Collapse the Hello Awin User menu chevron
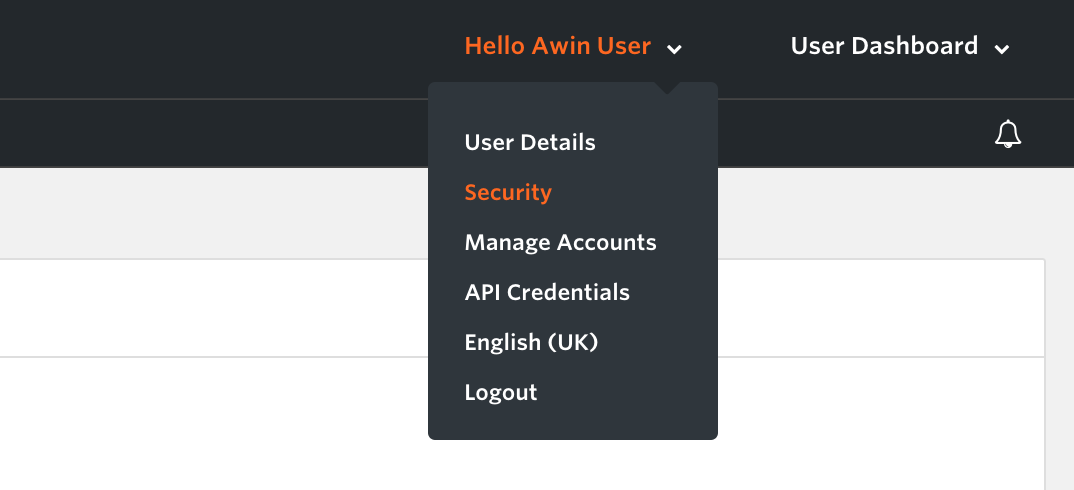 click(675, 49)
